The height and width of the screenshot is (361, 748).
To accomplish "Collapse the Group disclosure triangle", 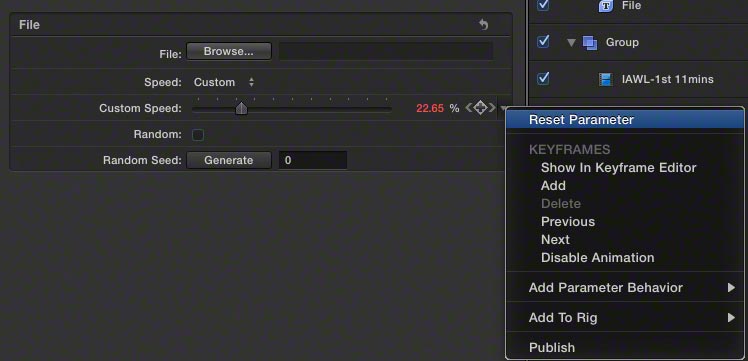I will pos(571,43).
